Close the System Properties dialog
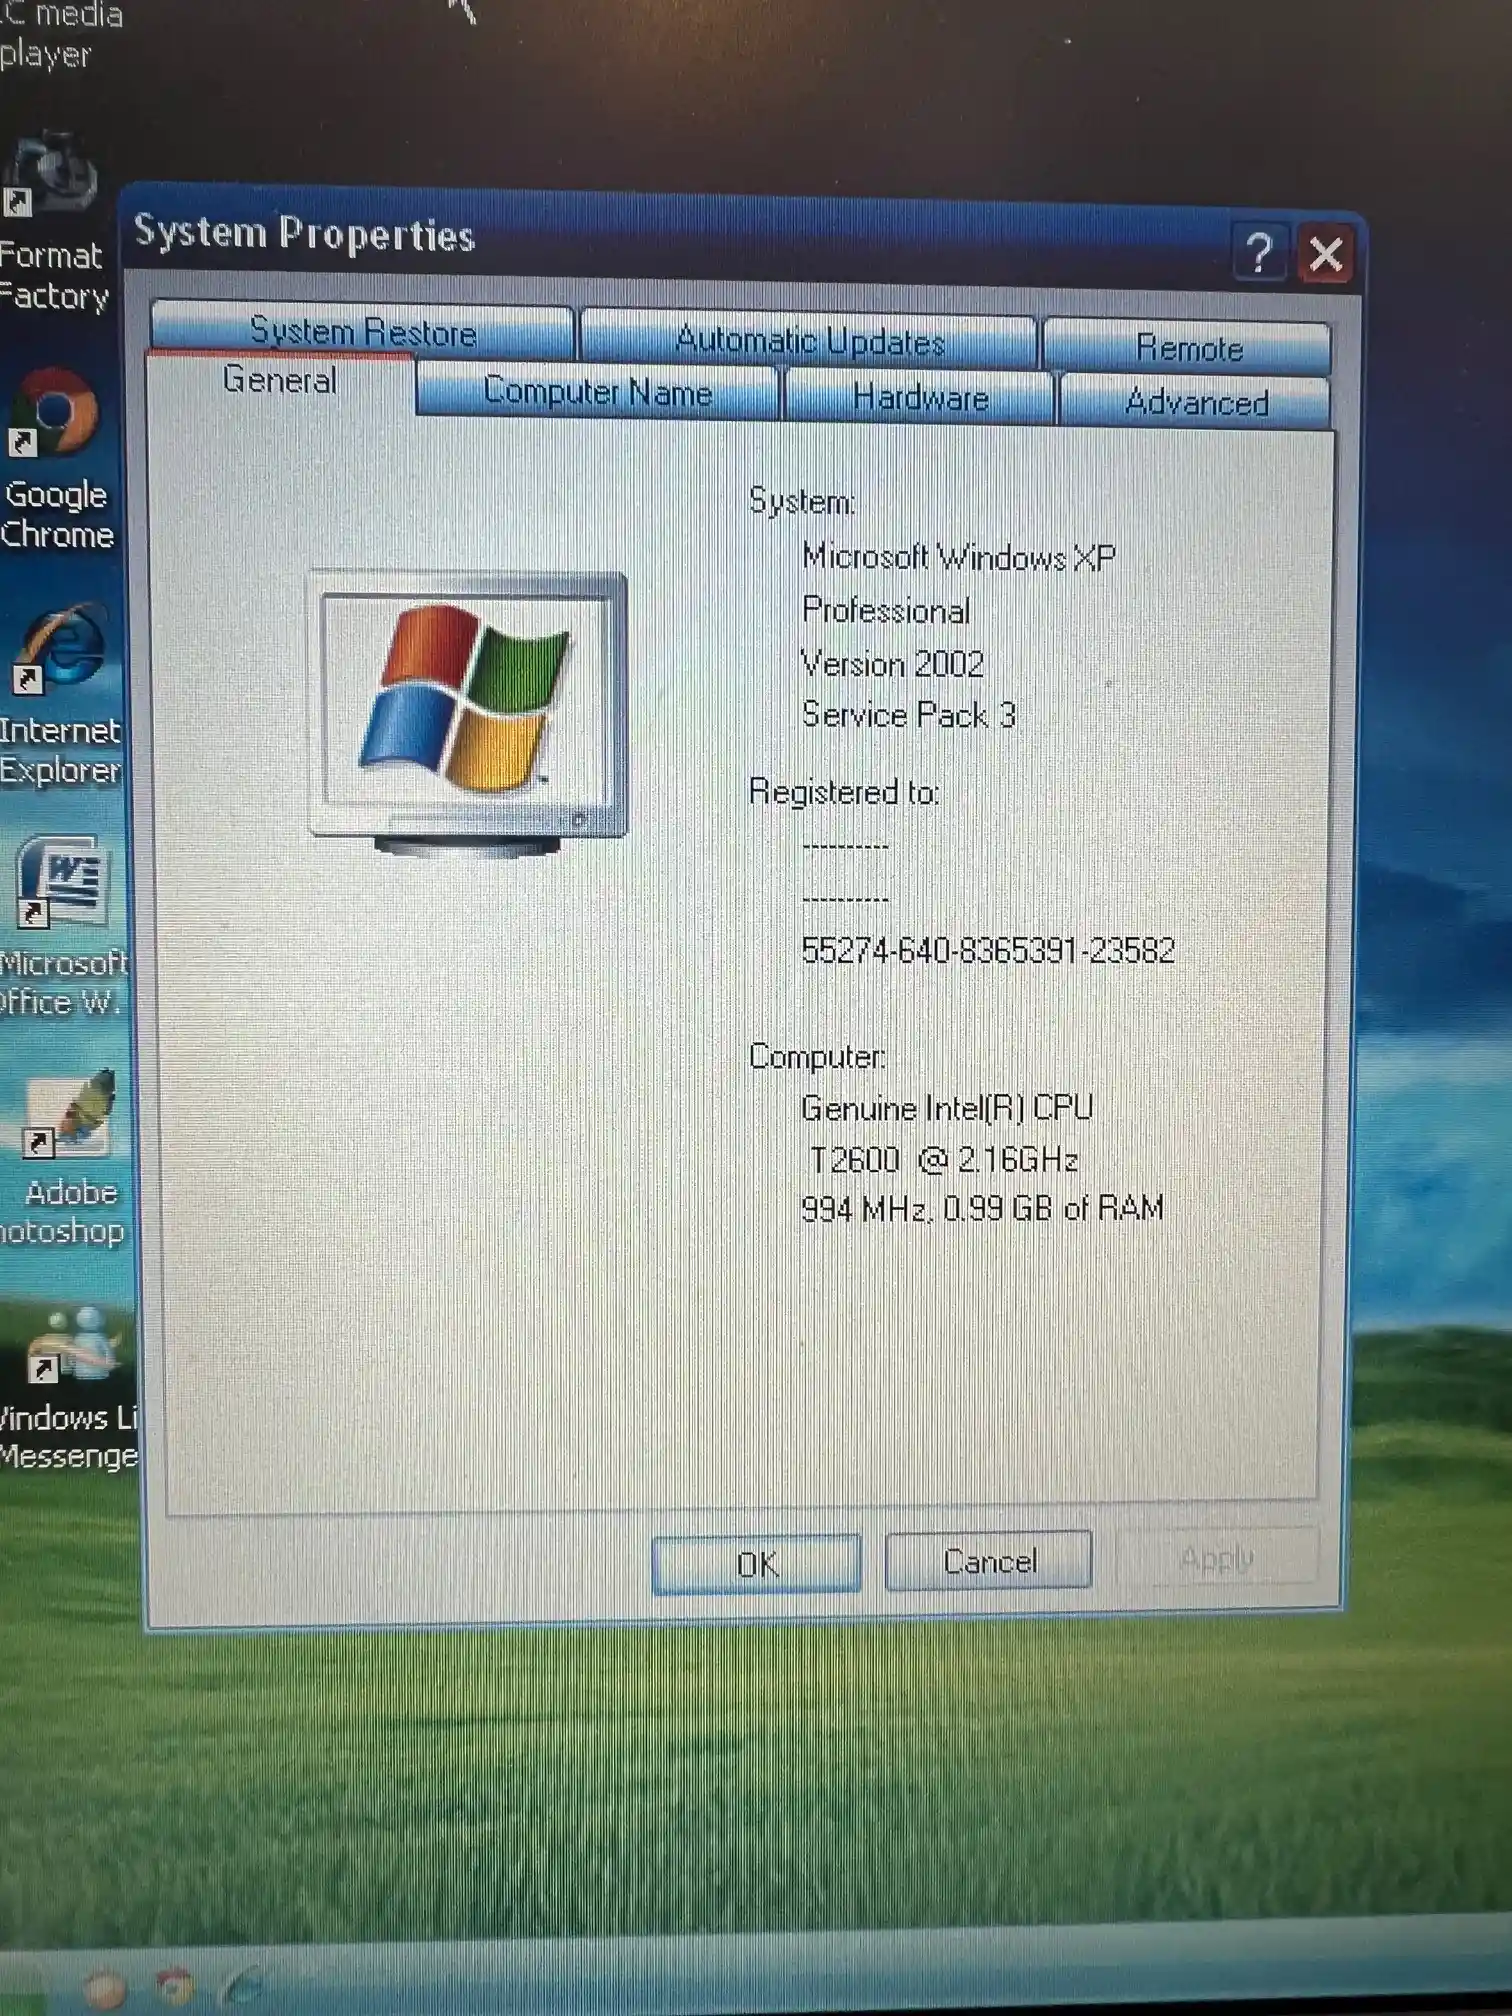This screenshot has width=1512, height=2016. click(x=1326, y=254)
